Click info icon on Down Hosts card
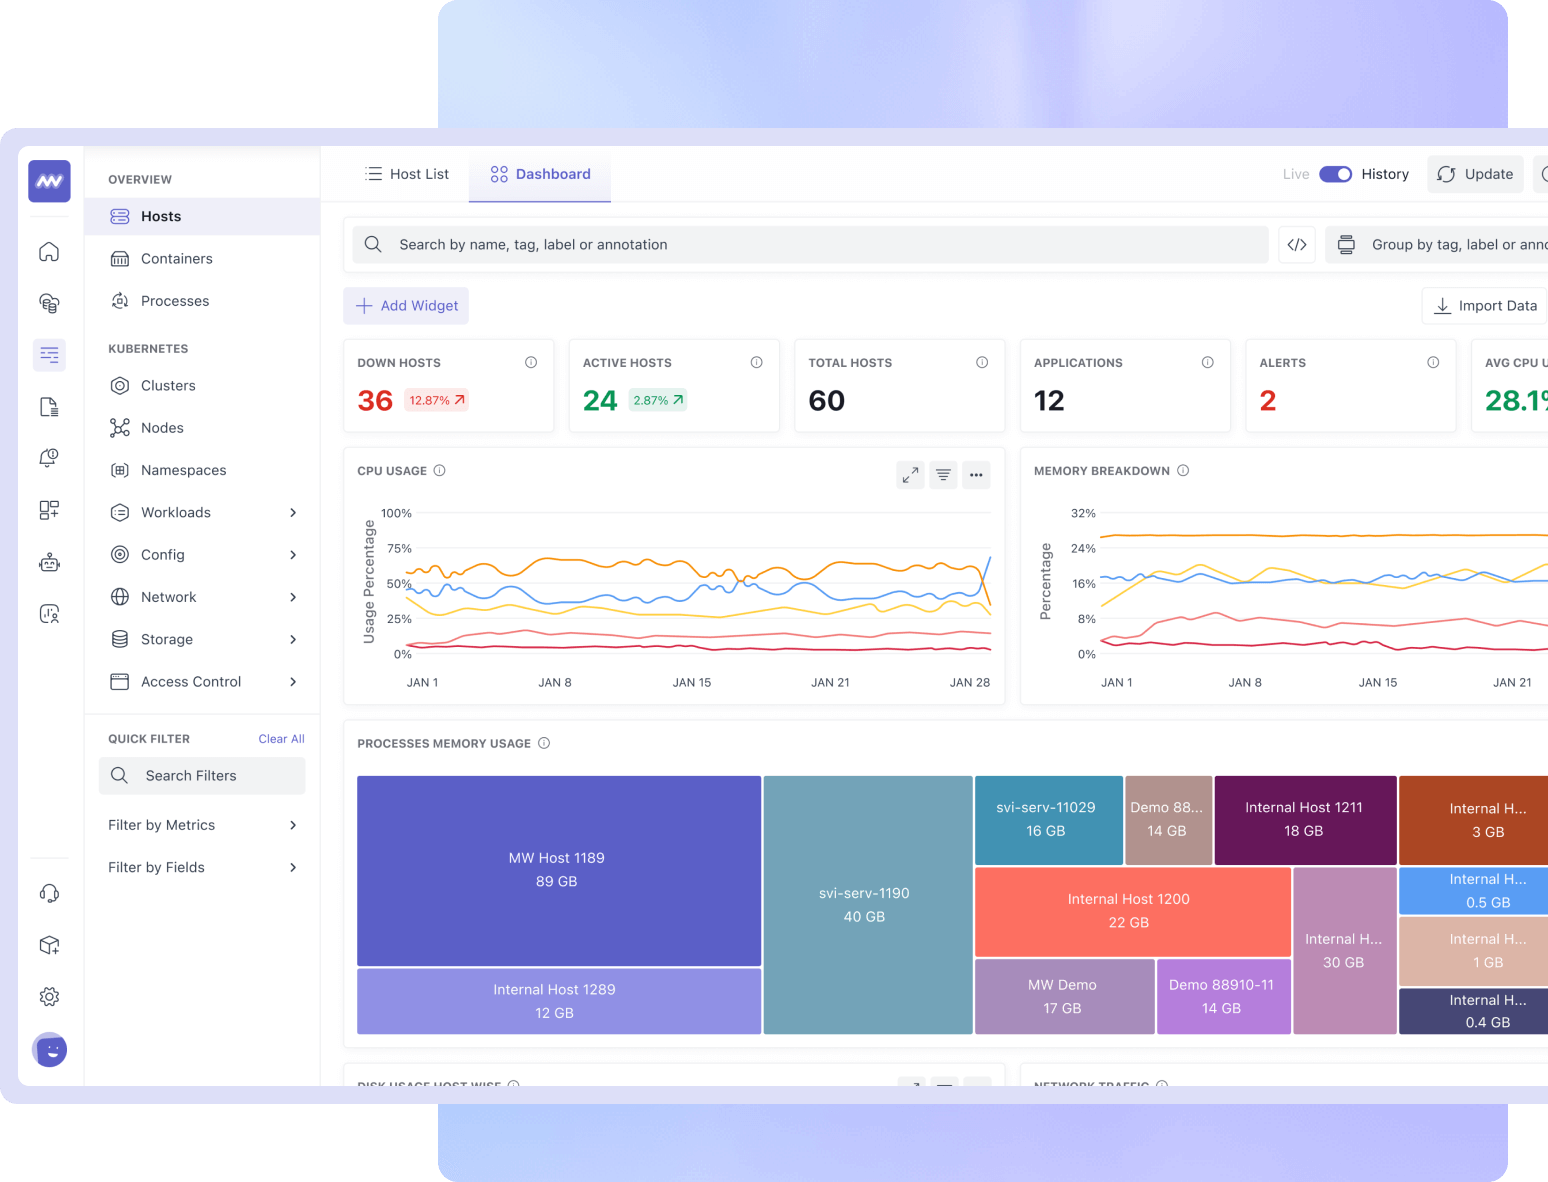1548x1182 pixels. point(531,363)
